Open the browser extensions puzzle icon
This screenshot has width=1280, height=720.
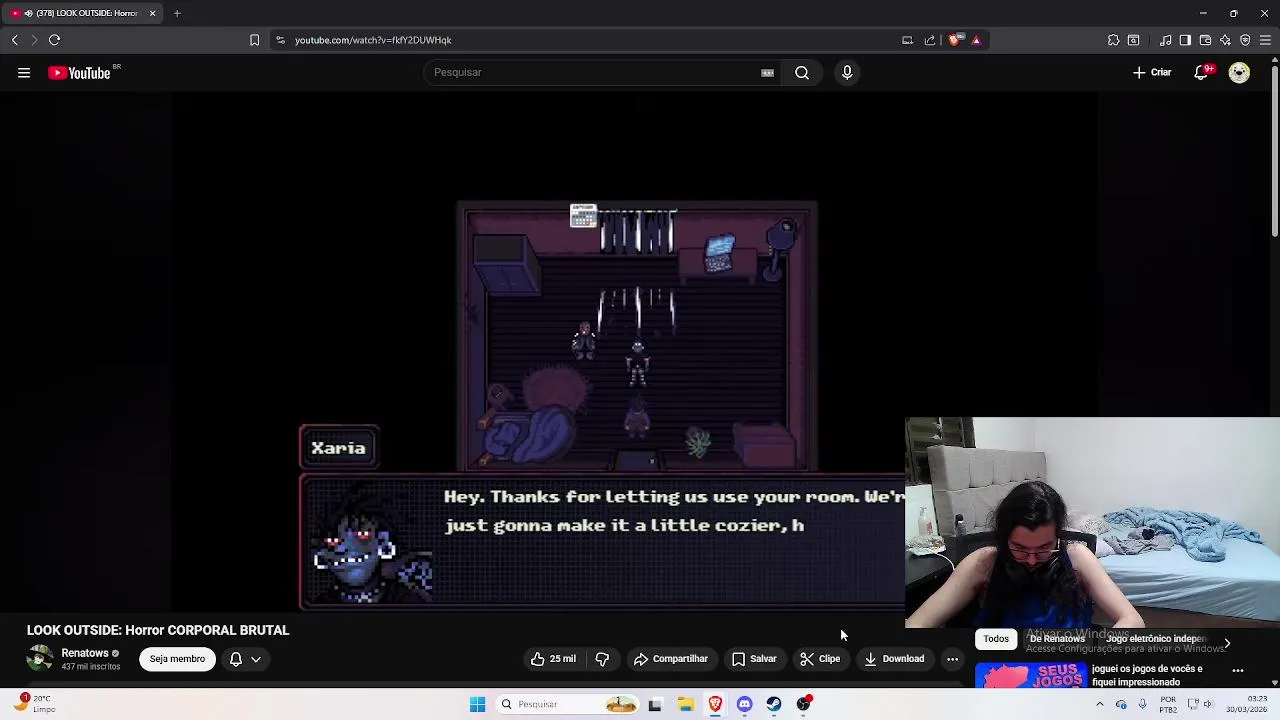coord(1113,40)
